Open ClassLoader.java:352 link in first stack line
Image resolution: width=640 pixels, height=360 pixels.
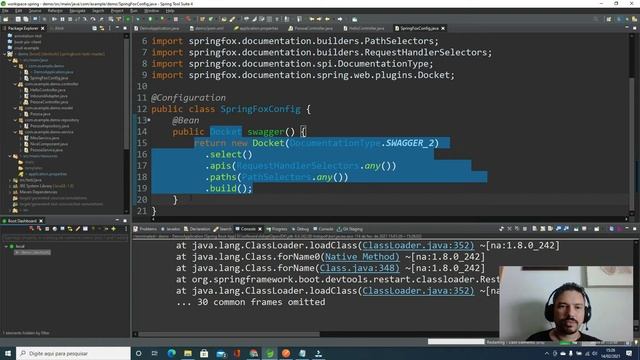coord(418,246)
